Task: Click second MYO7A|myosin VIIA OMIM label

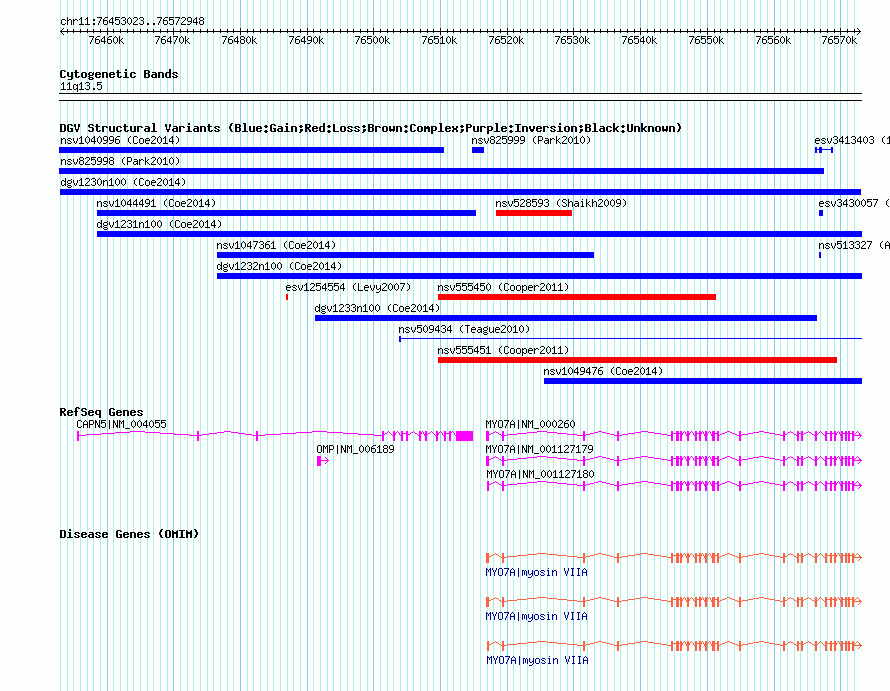Action: point(536,616)
